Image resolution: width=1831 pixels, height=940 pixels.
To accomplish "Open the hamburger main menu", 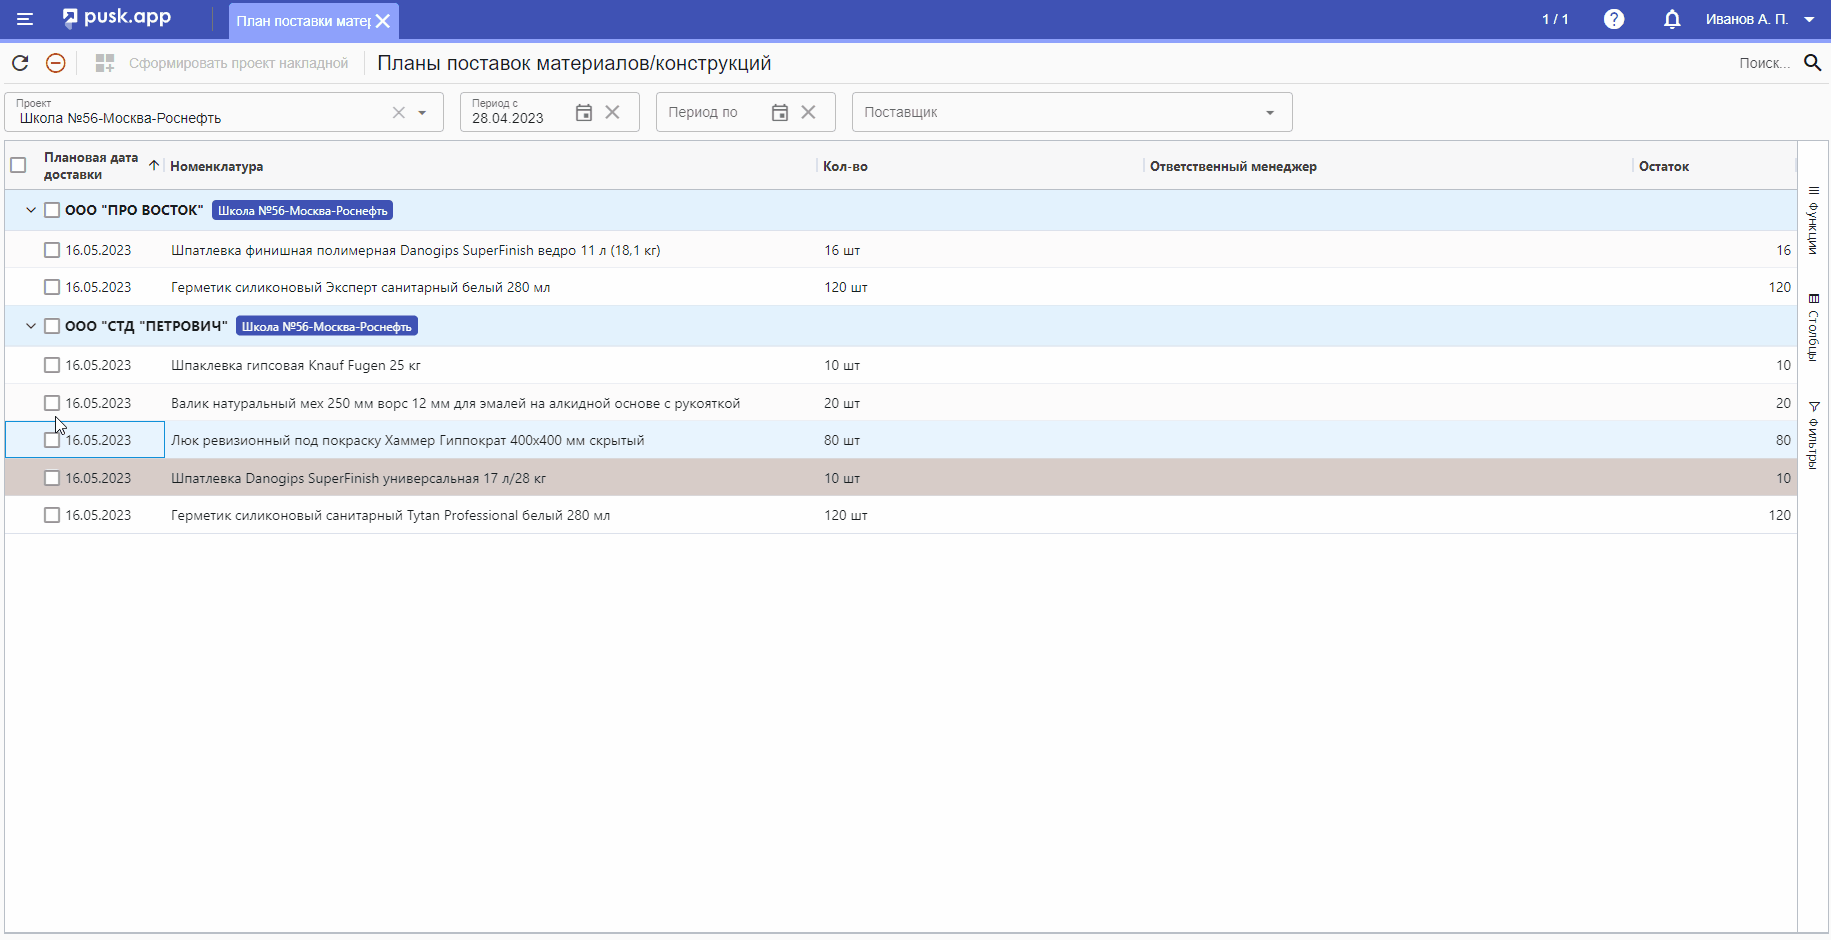I will point(25,19).
